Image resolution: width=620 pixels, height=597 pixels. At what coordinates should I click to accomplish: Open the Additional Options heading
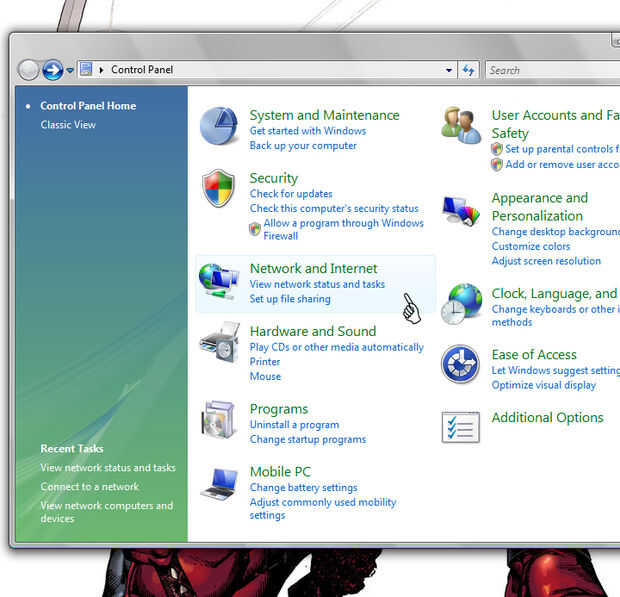547,418
